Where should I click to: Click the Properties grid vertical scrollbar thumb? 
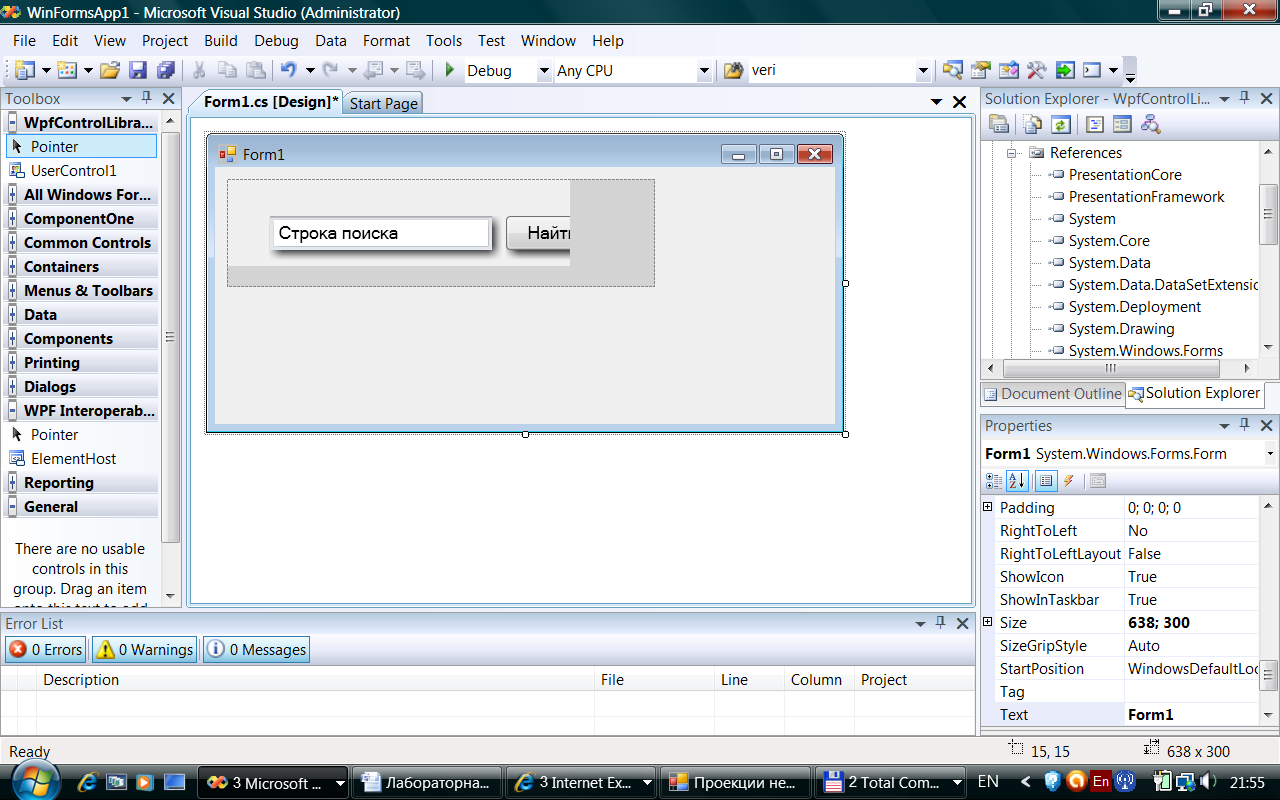pyautogui.click(x=1269, y=675)
